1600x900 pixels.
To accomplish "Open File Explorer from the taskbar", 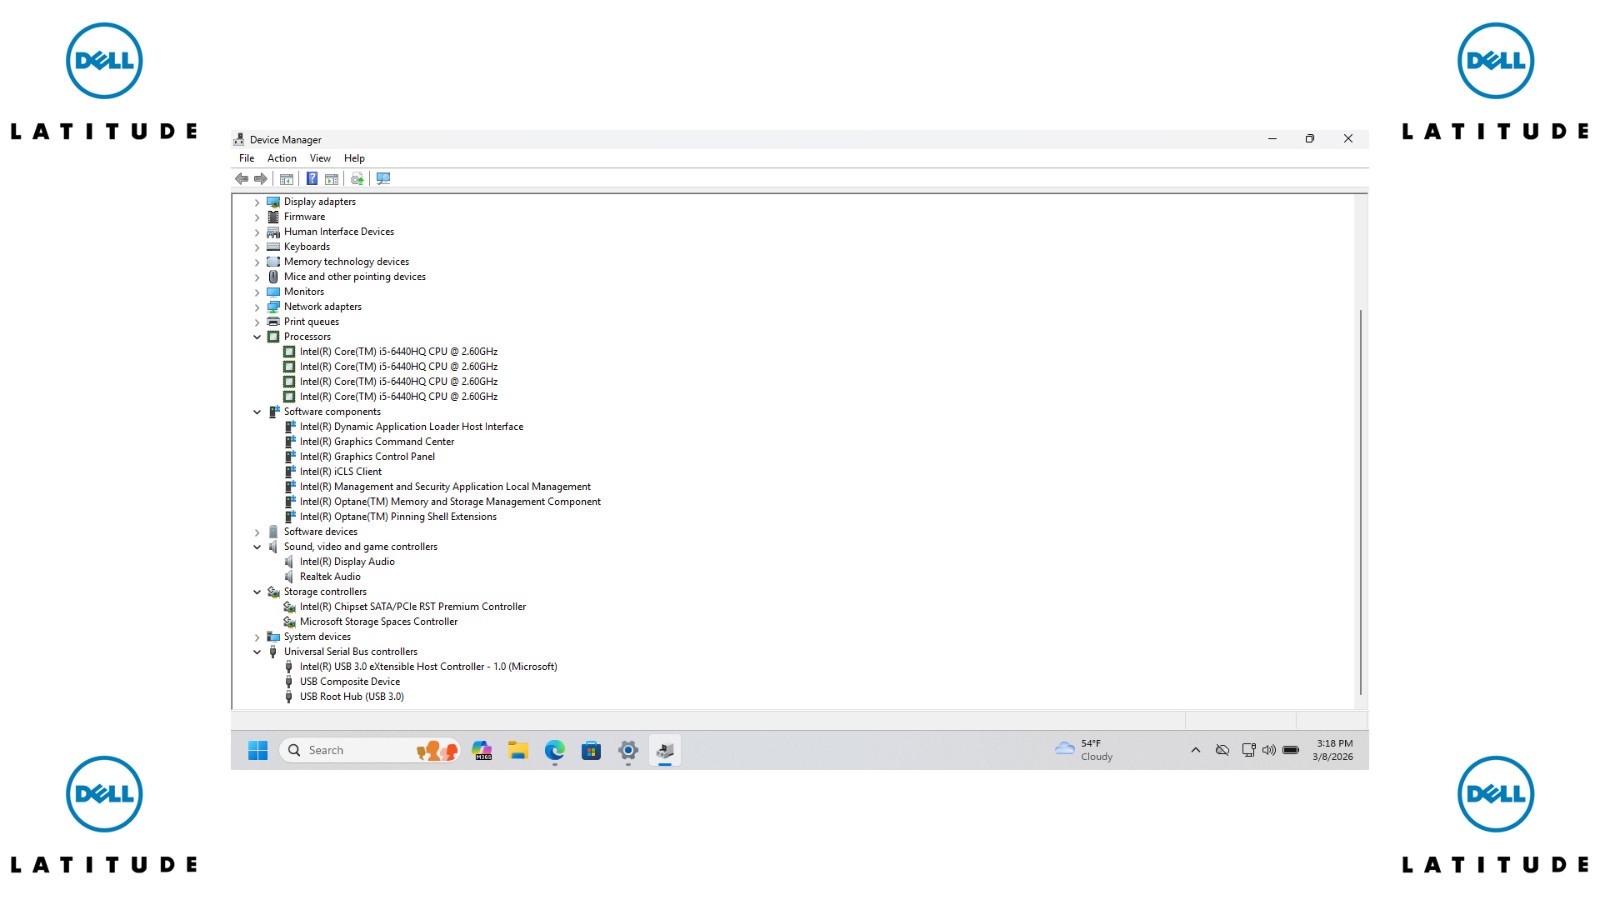I will coord(518,750).
